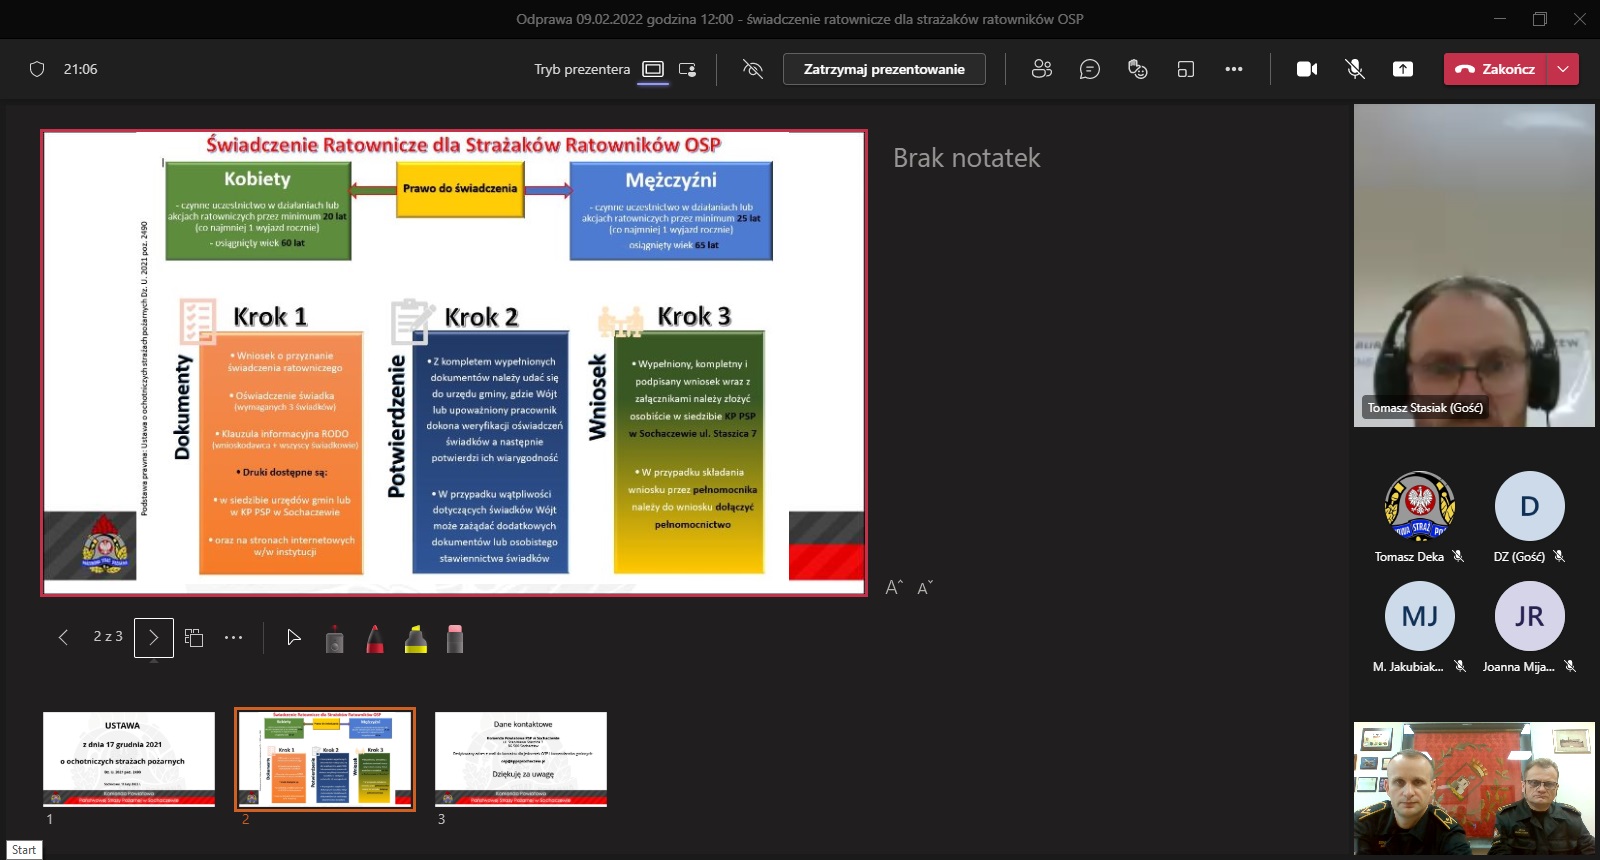Click Zatrzymaj prezentowanie button
1600x860 pixels.
(884, 69)
